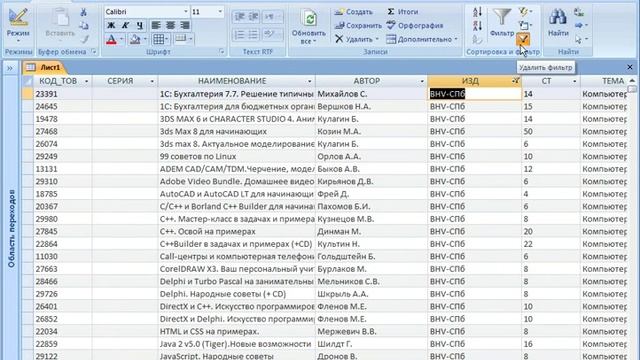Open the НАИМЕНОВАНИЕ column filter arrow
The image size is (640, 360).
pyautogui.click(x=309, y=81)
